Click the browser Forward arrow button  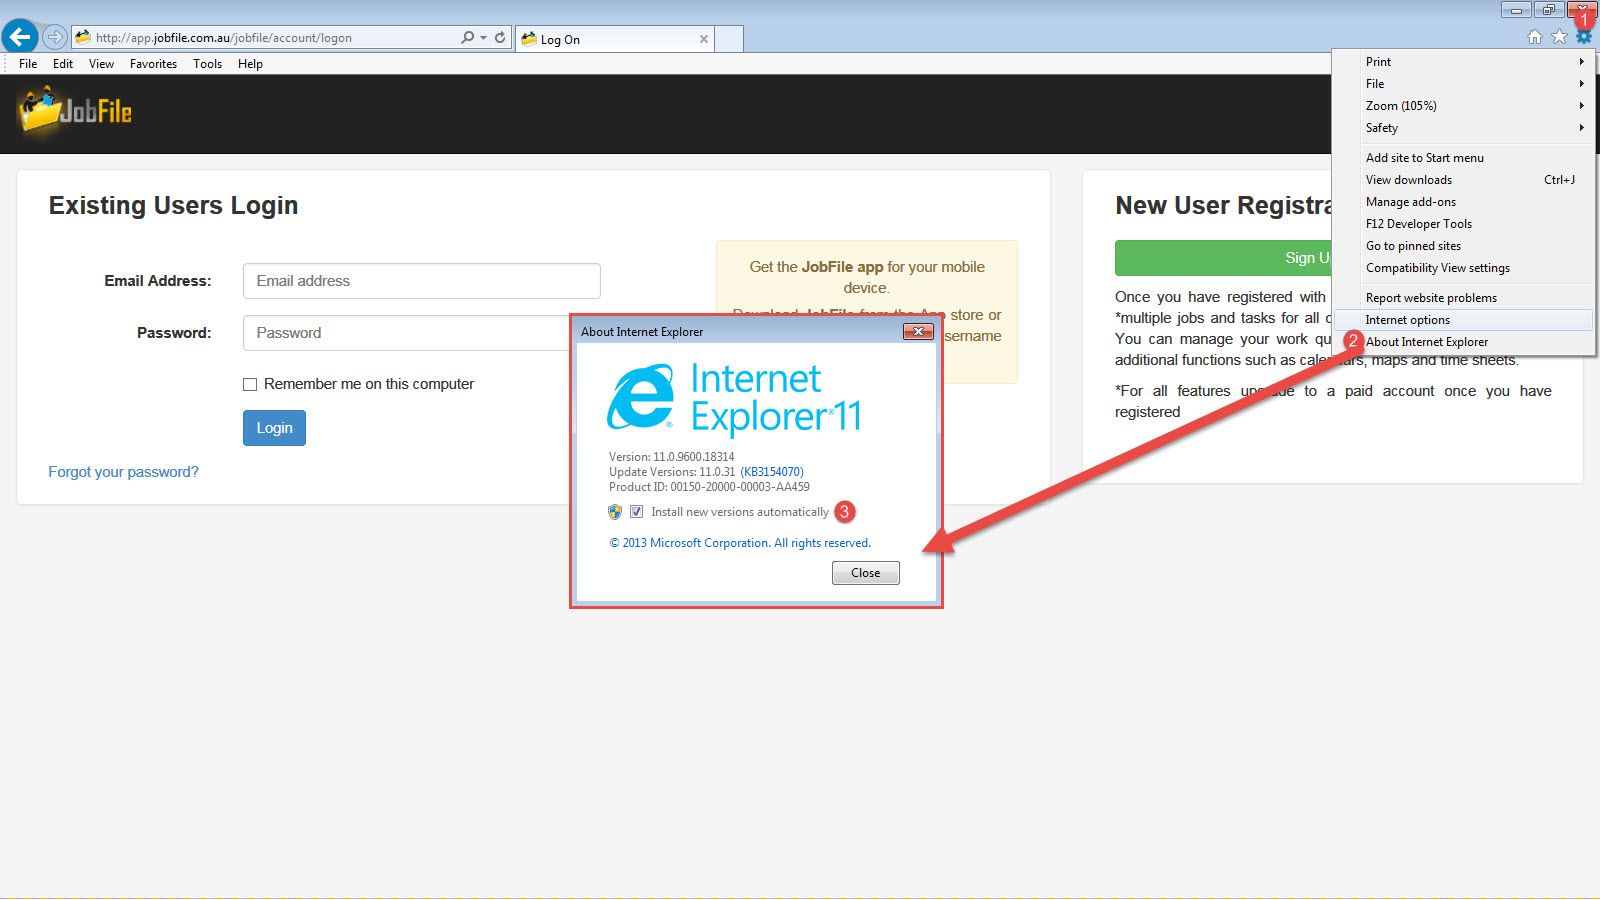tap(55, 38)
